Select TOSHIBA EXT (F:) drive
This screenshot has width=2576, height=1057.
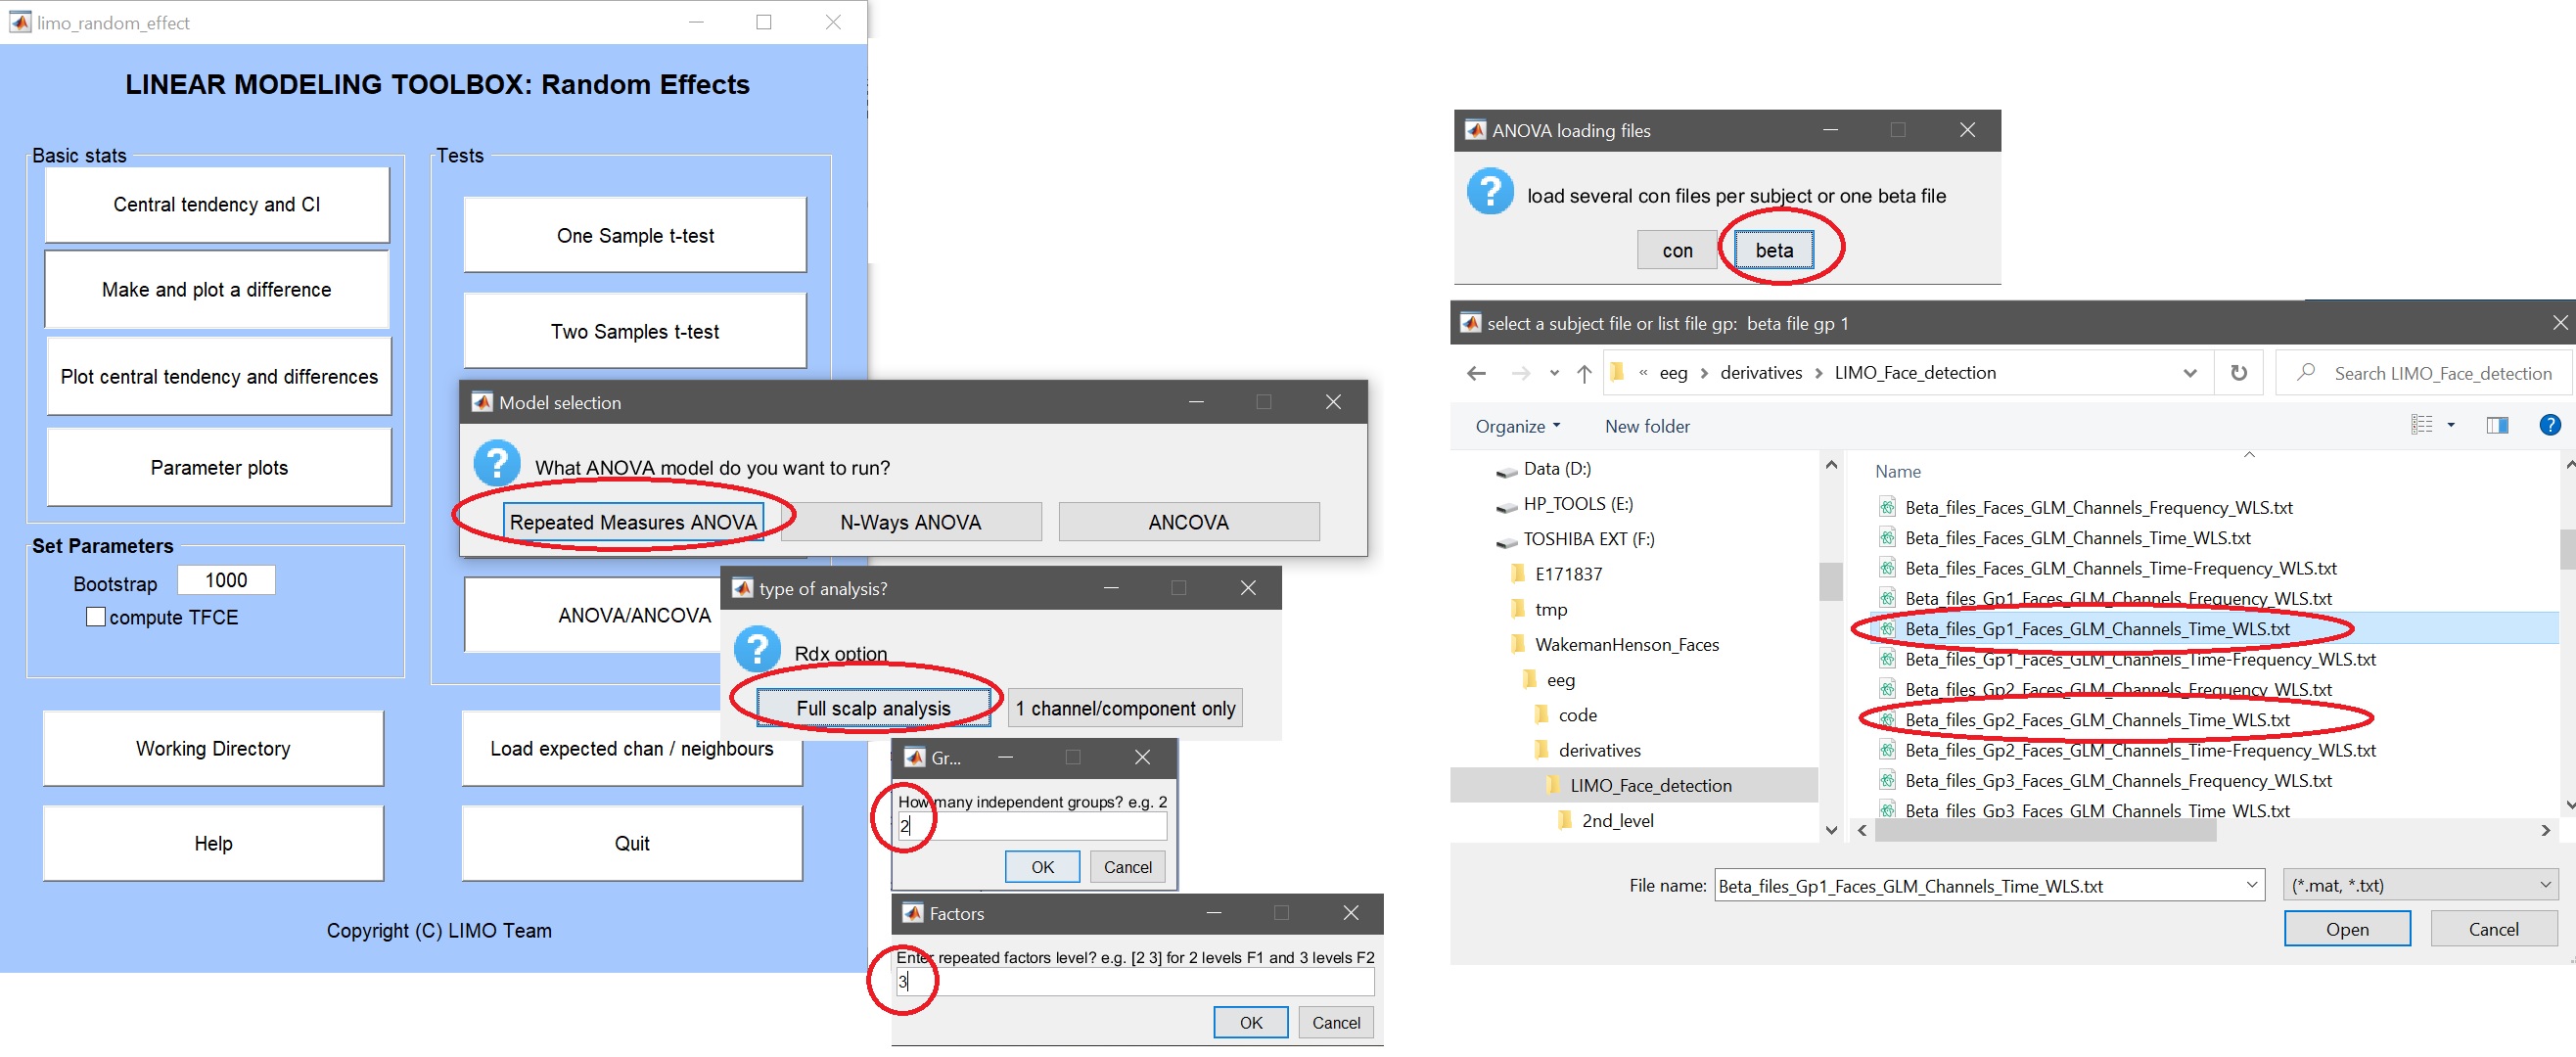[x=1588, y=539]
